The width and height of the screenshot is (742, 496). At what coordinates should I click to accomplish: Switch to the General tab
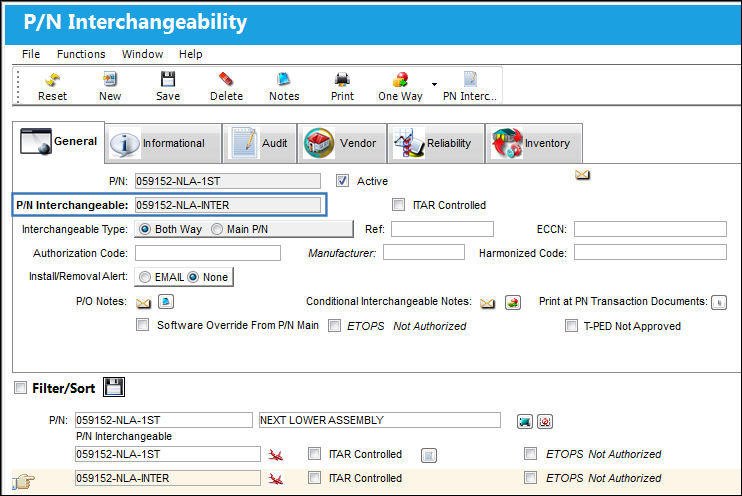point(59,142)
